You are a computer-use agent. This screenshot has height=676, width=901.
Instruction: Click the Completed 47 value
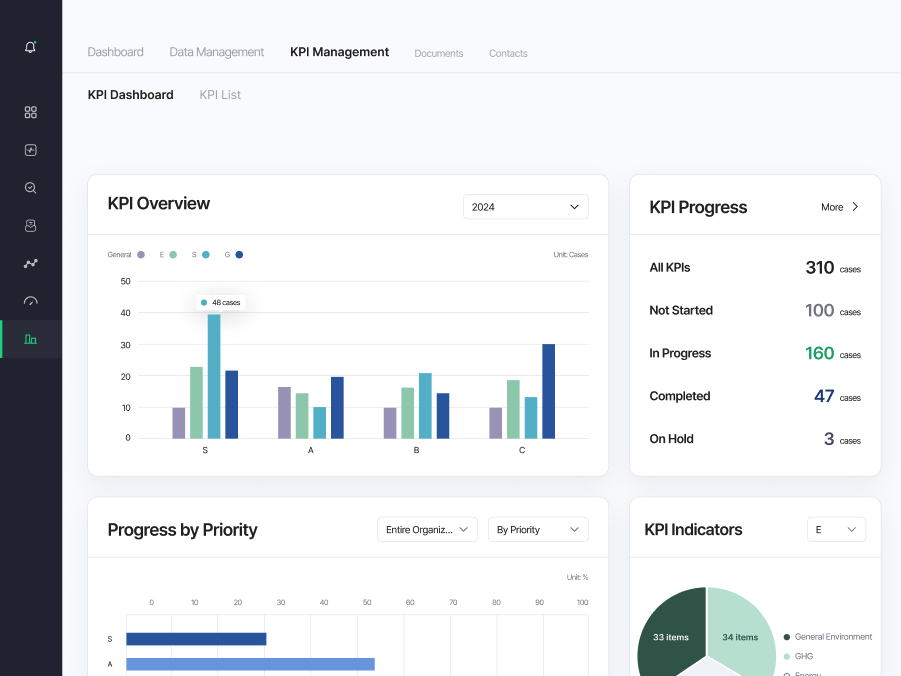824,396
